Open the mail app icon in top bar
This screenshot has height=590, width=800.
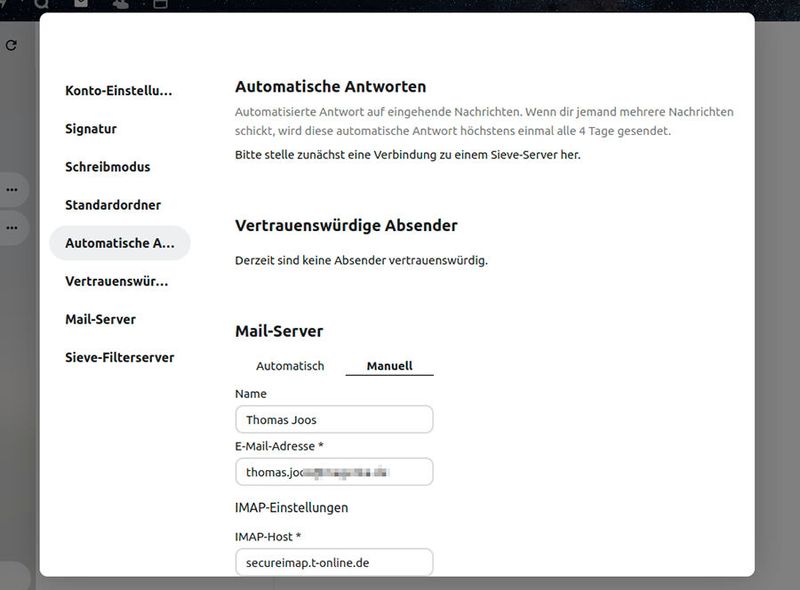click(x=79, y=5)
